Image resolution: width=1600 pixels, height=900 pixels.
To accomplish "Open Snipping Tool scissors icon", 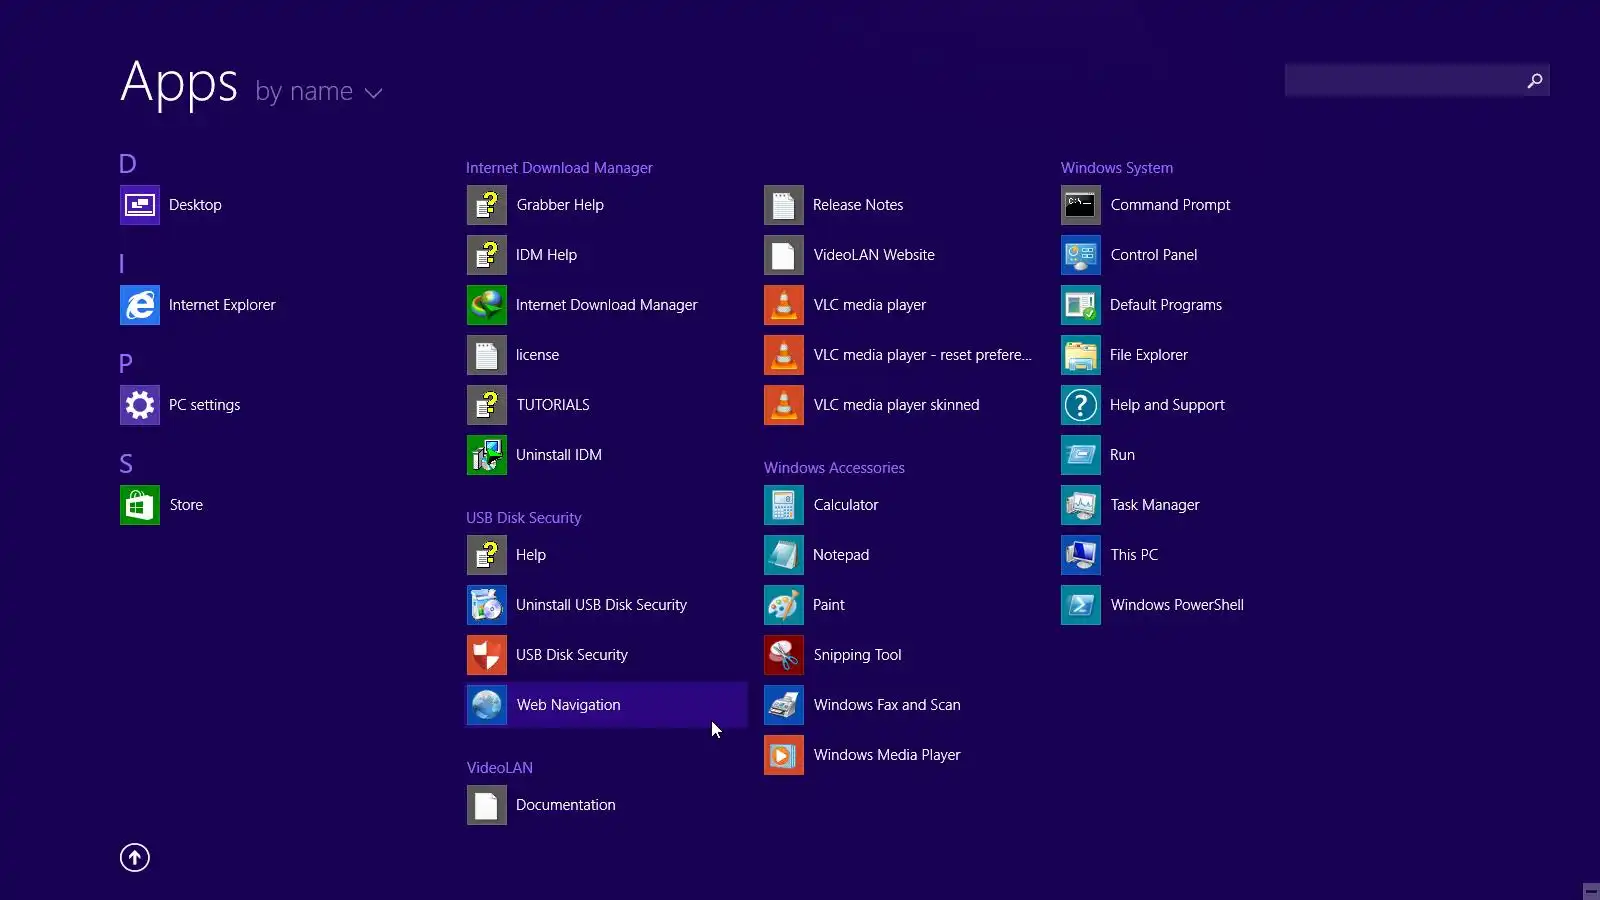I will click(784, 655).
